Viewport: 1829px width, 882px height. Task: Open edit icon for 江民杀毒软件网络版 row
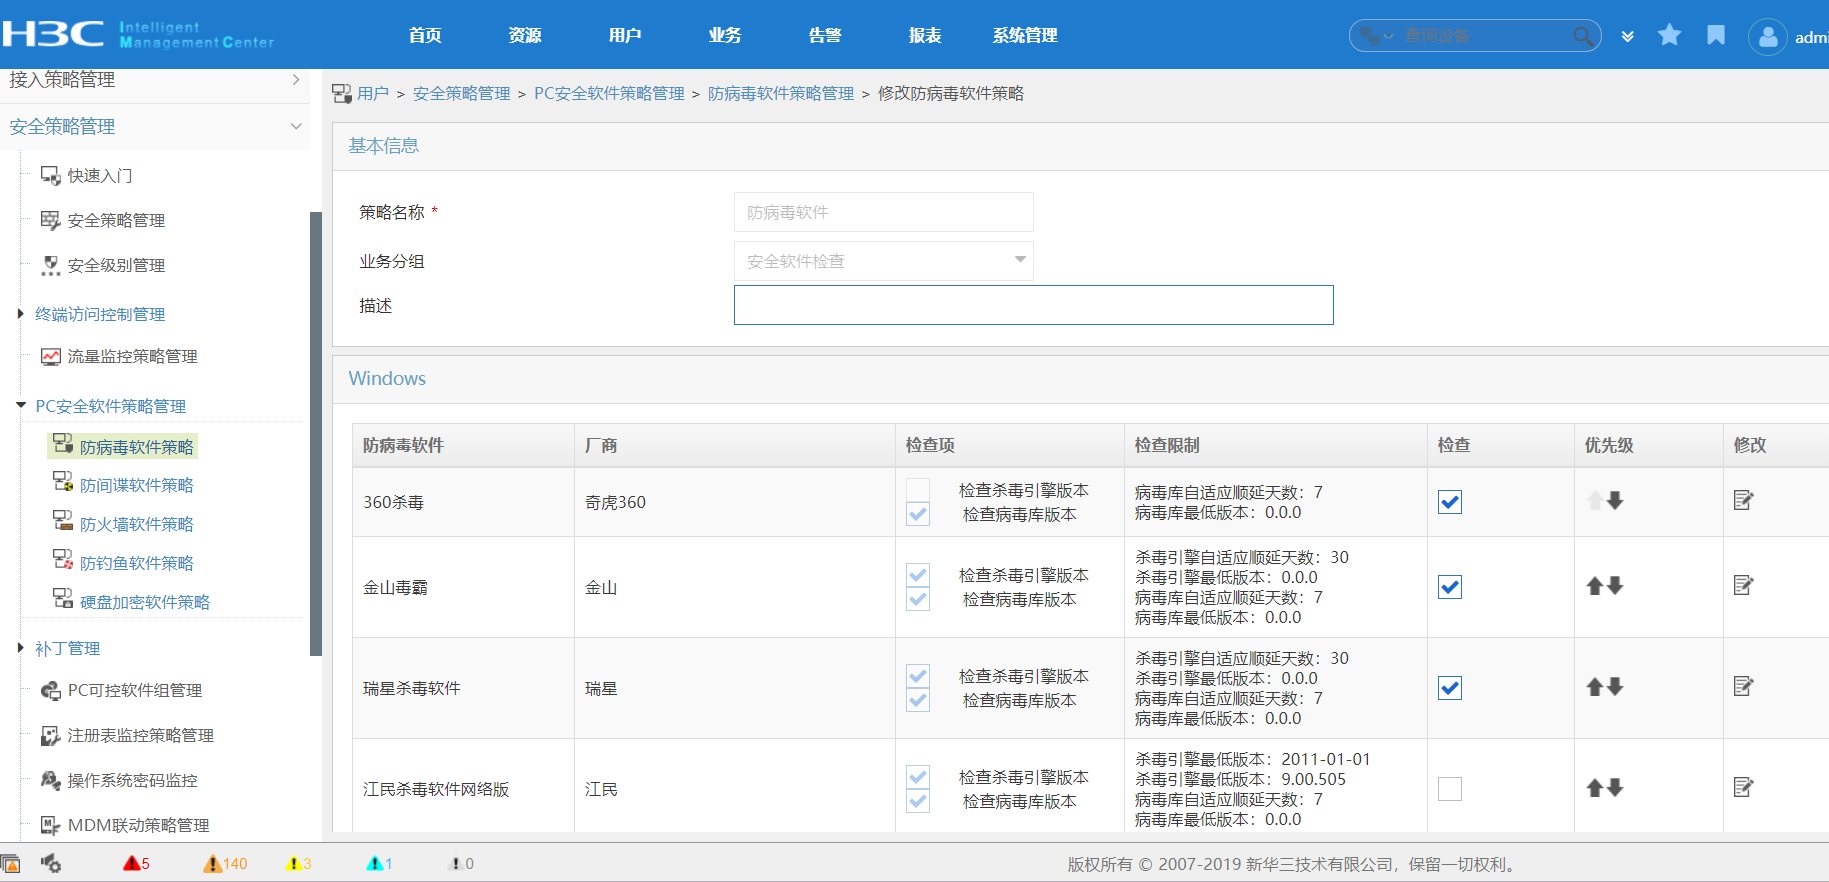(1743, 787)
